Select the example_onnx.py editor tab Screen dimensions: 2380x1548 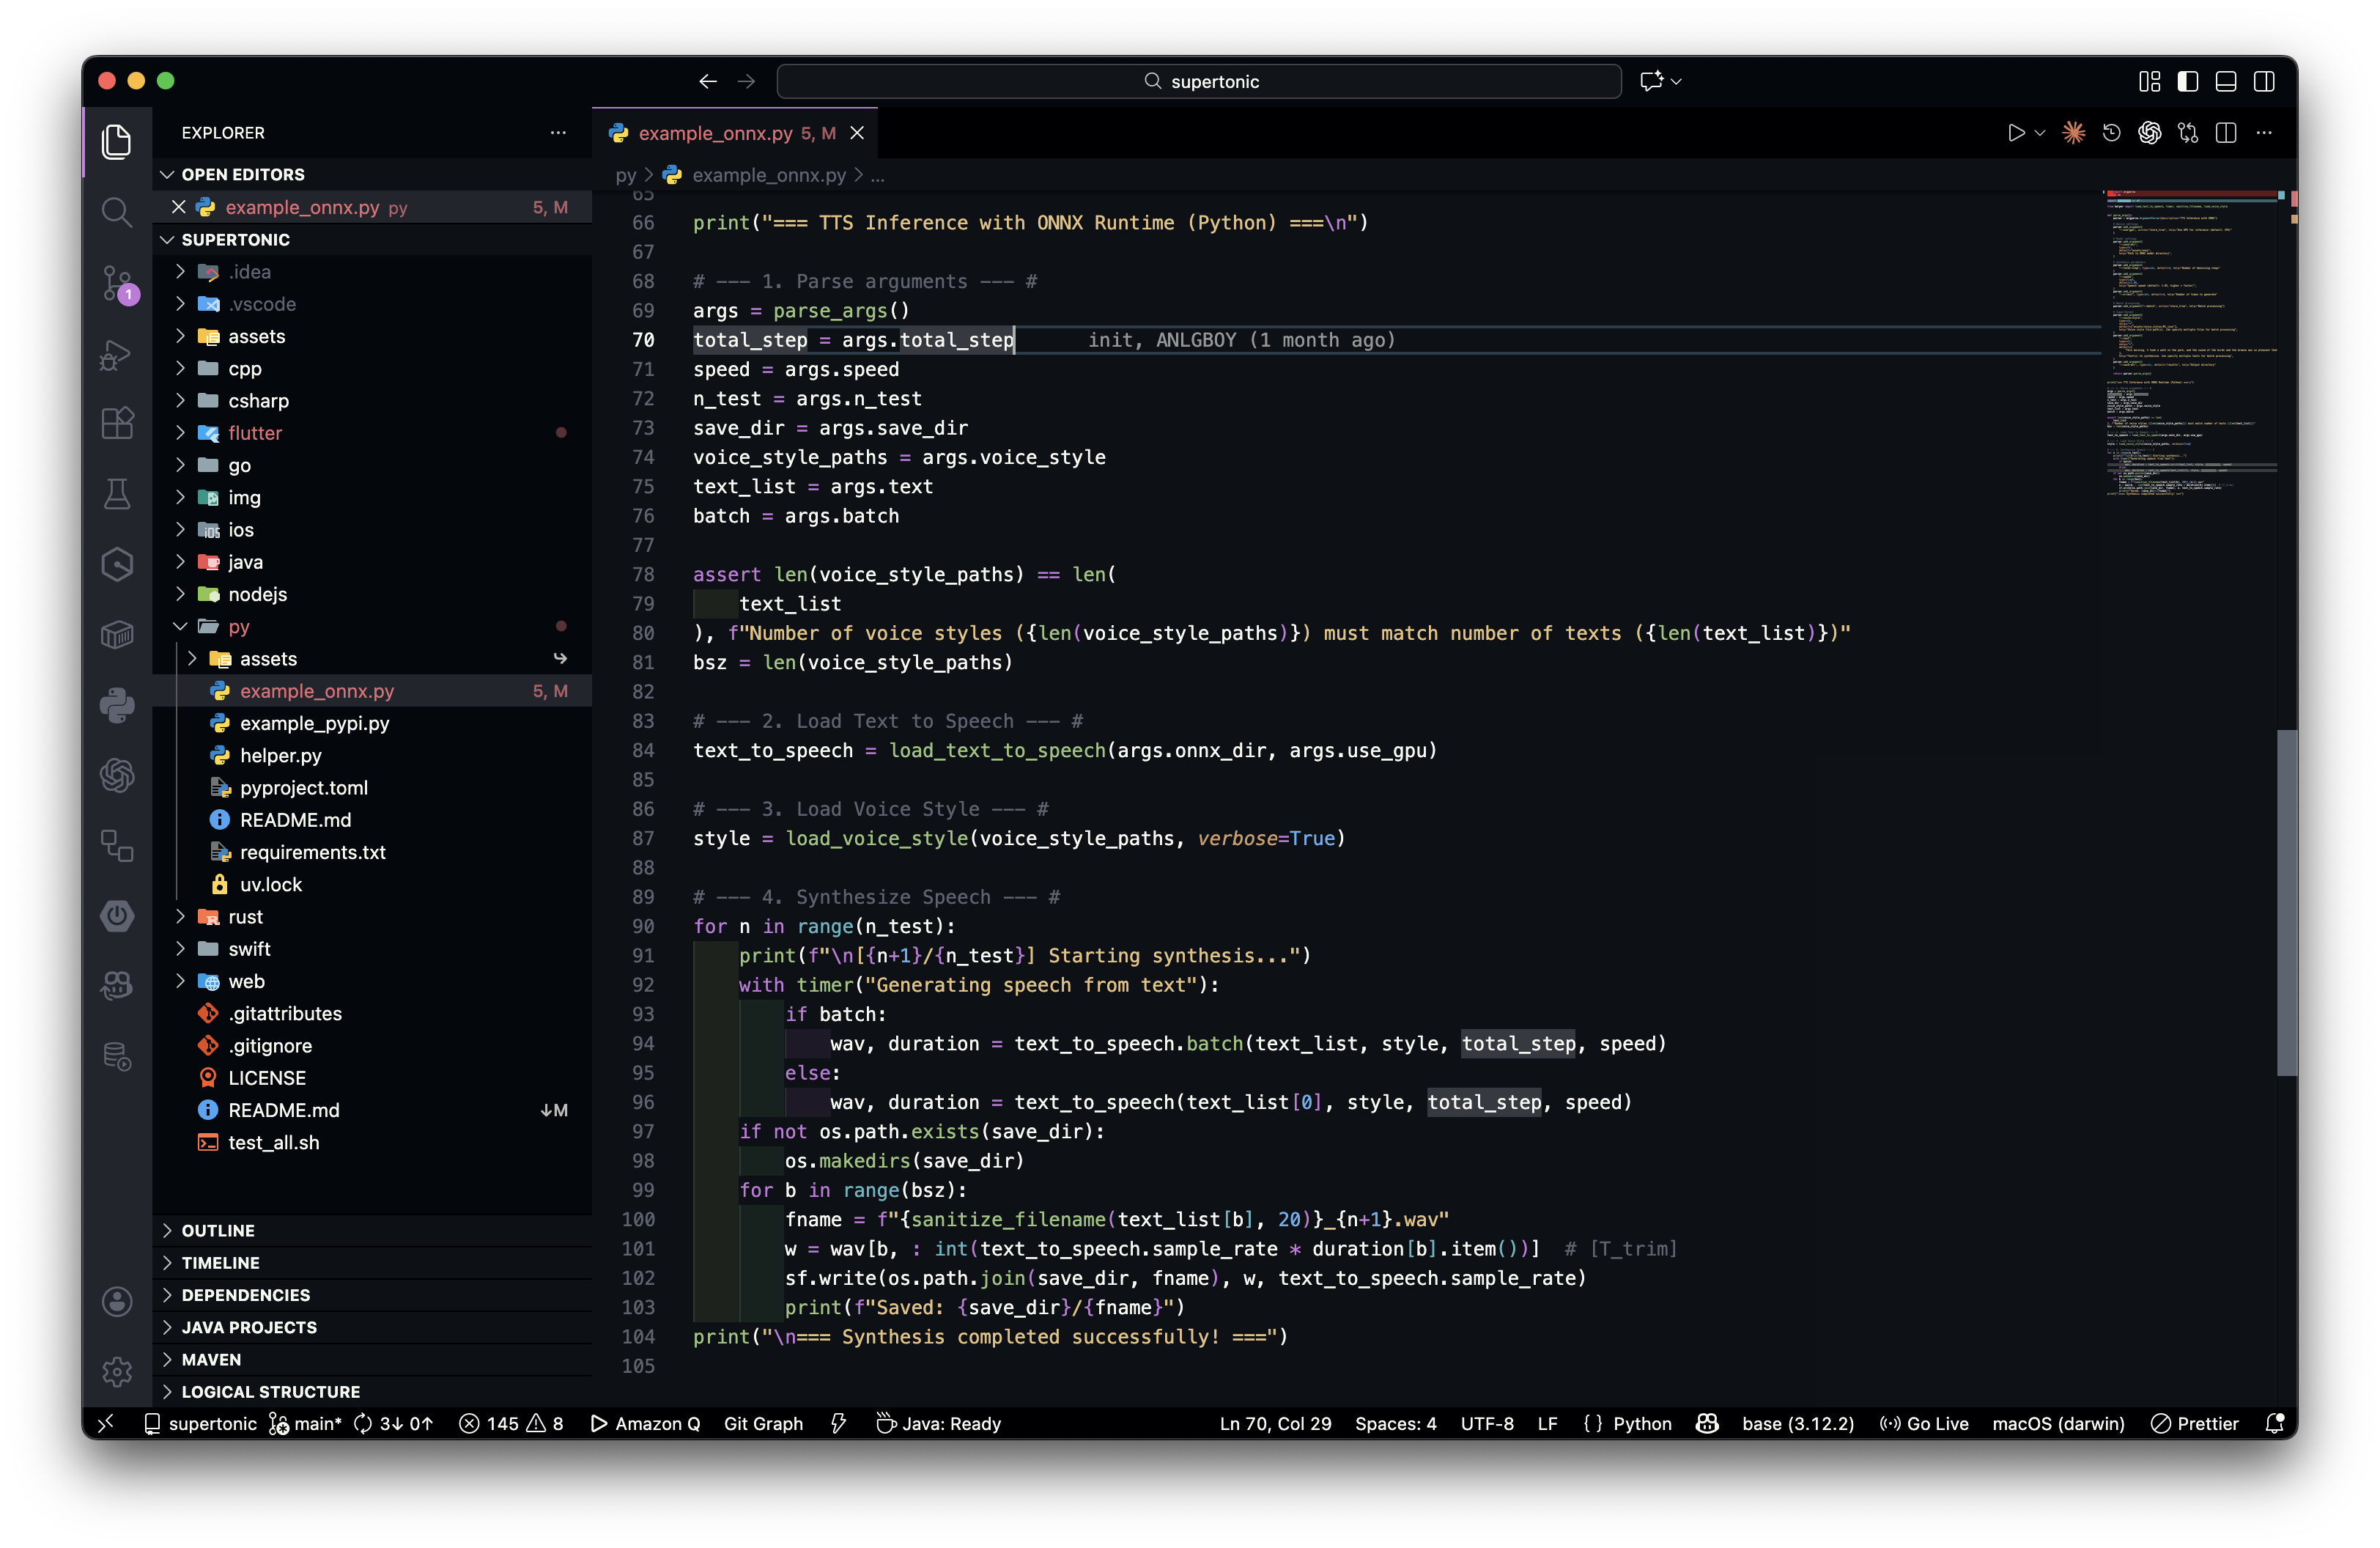pyautogui.click(x=715, y=133)
